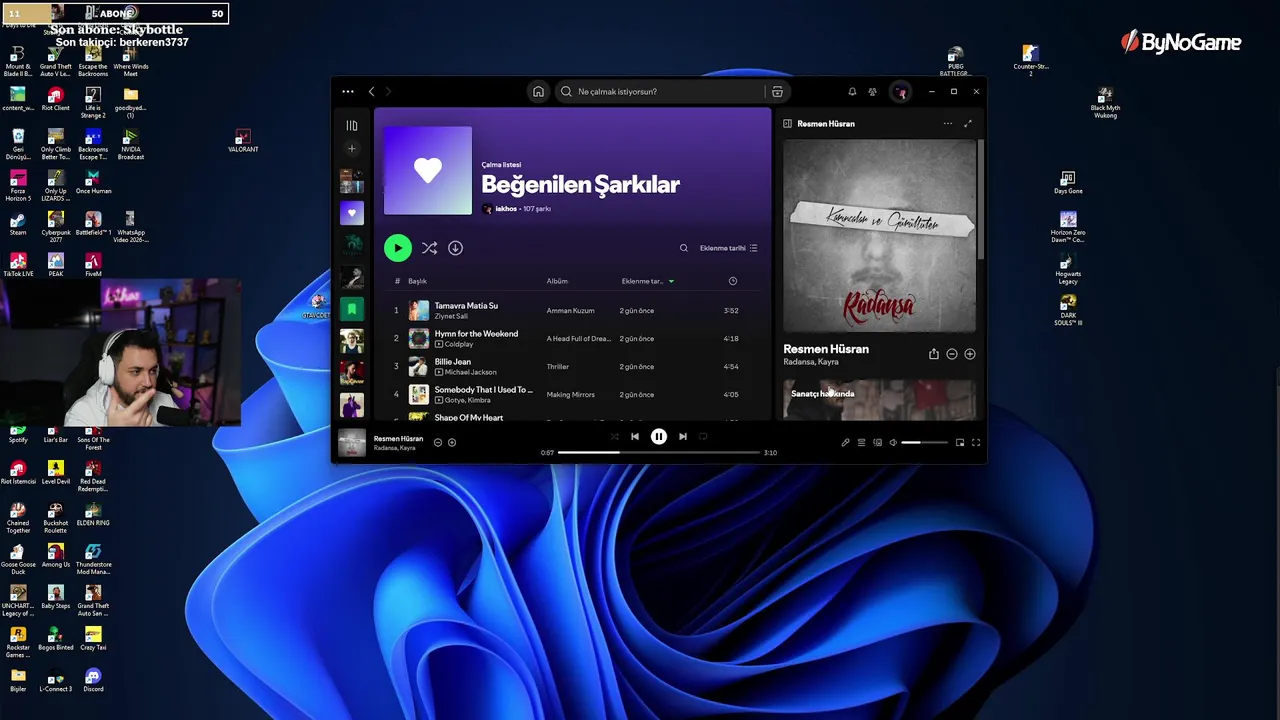Select the Liked Songs heart tile in sidebar
The image size is (1280, 720).
351,212
